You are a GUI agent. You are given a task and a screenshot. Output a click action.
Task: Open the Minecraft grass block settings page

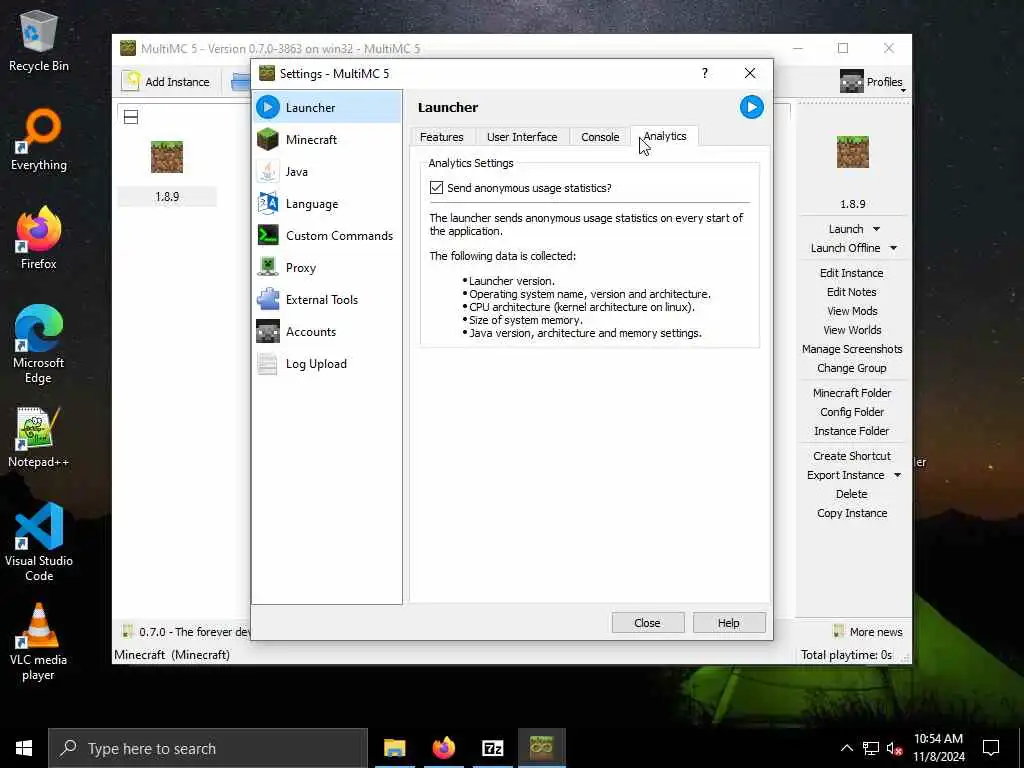[268, 139]
